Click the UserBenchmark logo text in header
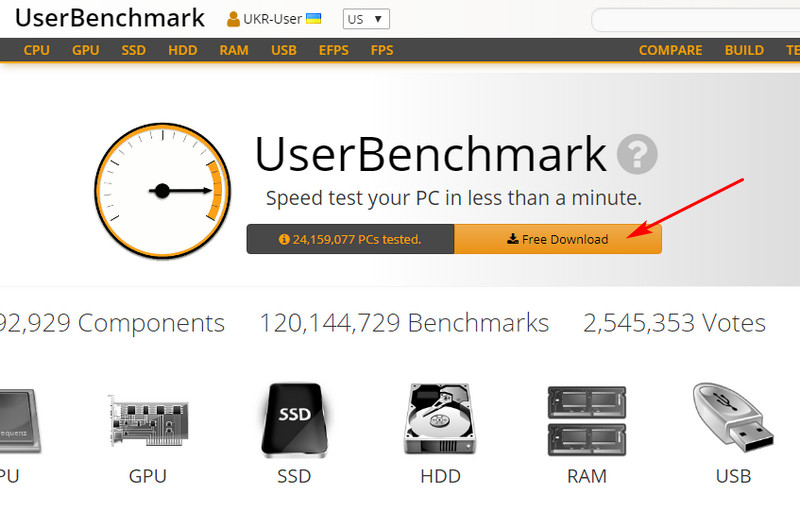The height and width of the screenshot is (511, 800). [x=110, y=18]
